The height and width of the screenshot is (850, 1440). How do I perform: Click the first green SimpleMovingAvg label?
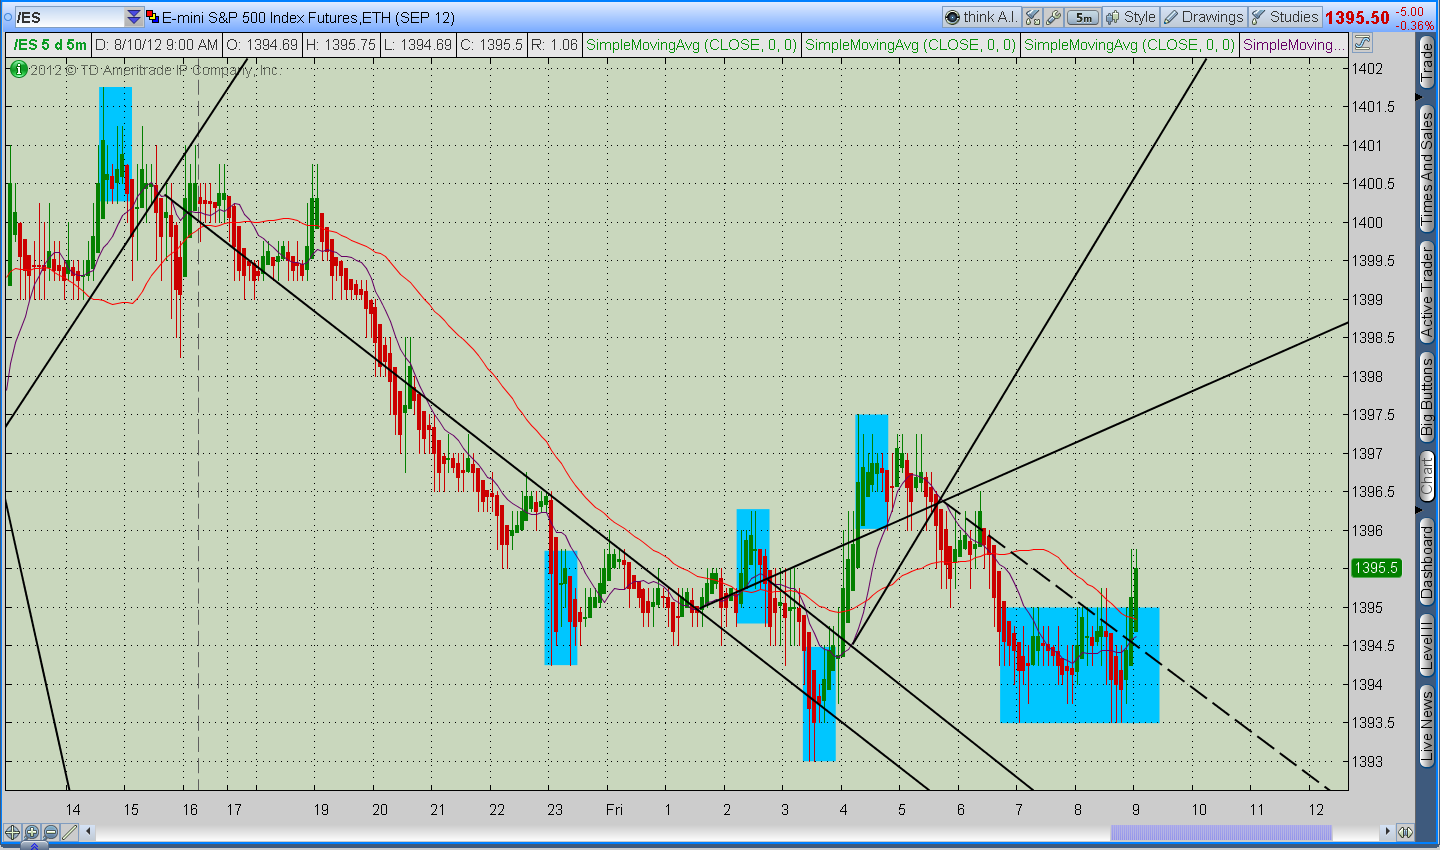691,45
